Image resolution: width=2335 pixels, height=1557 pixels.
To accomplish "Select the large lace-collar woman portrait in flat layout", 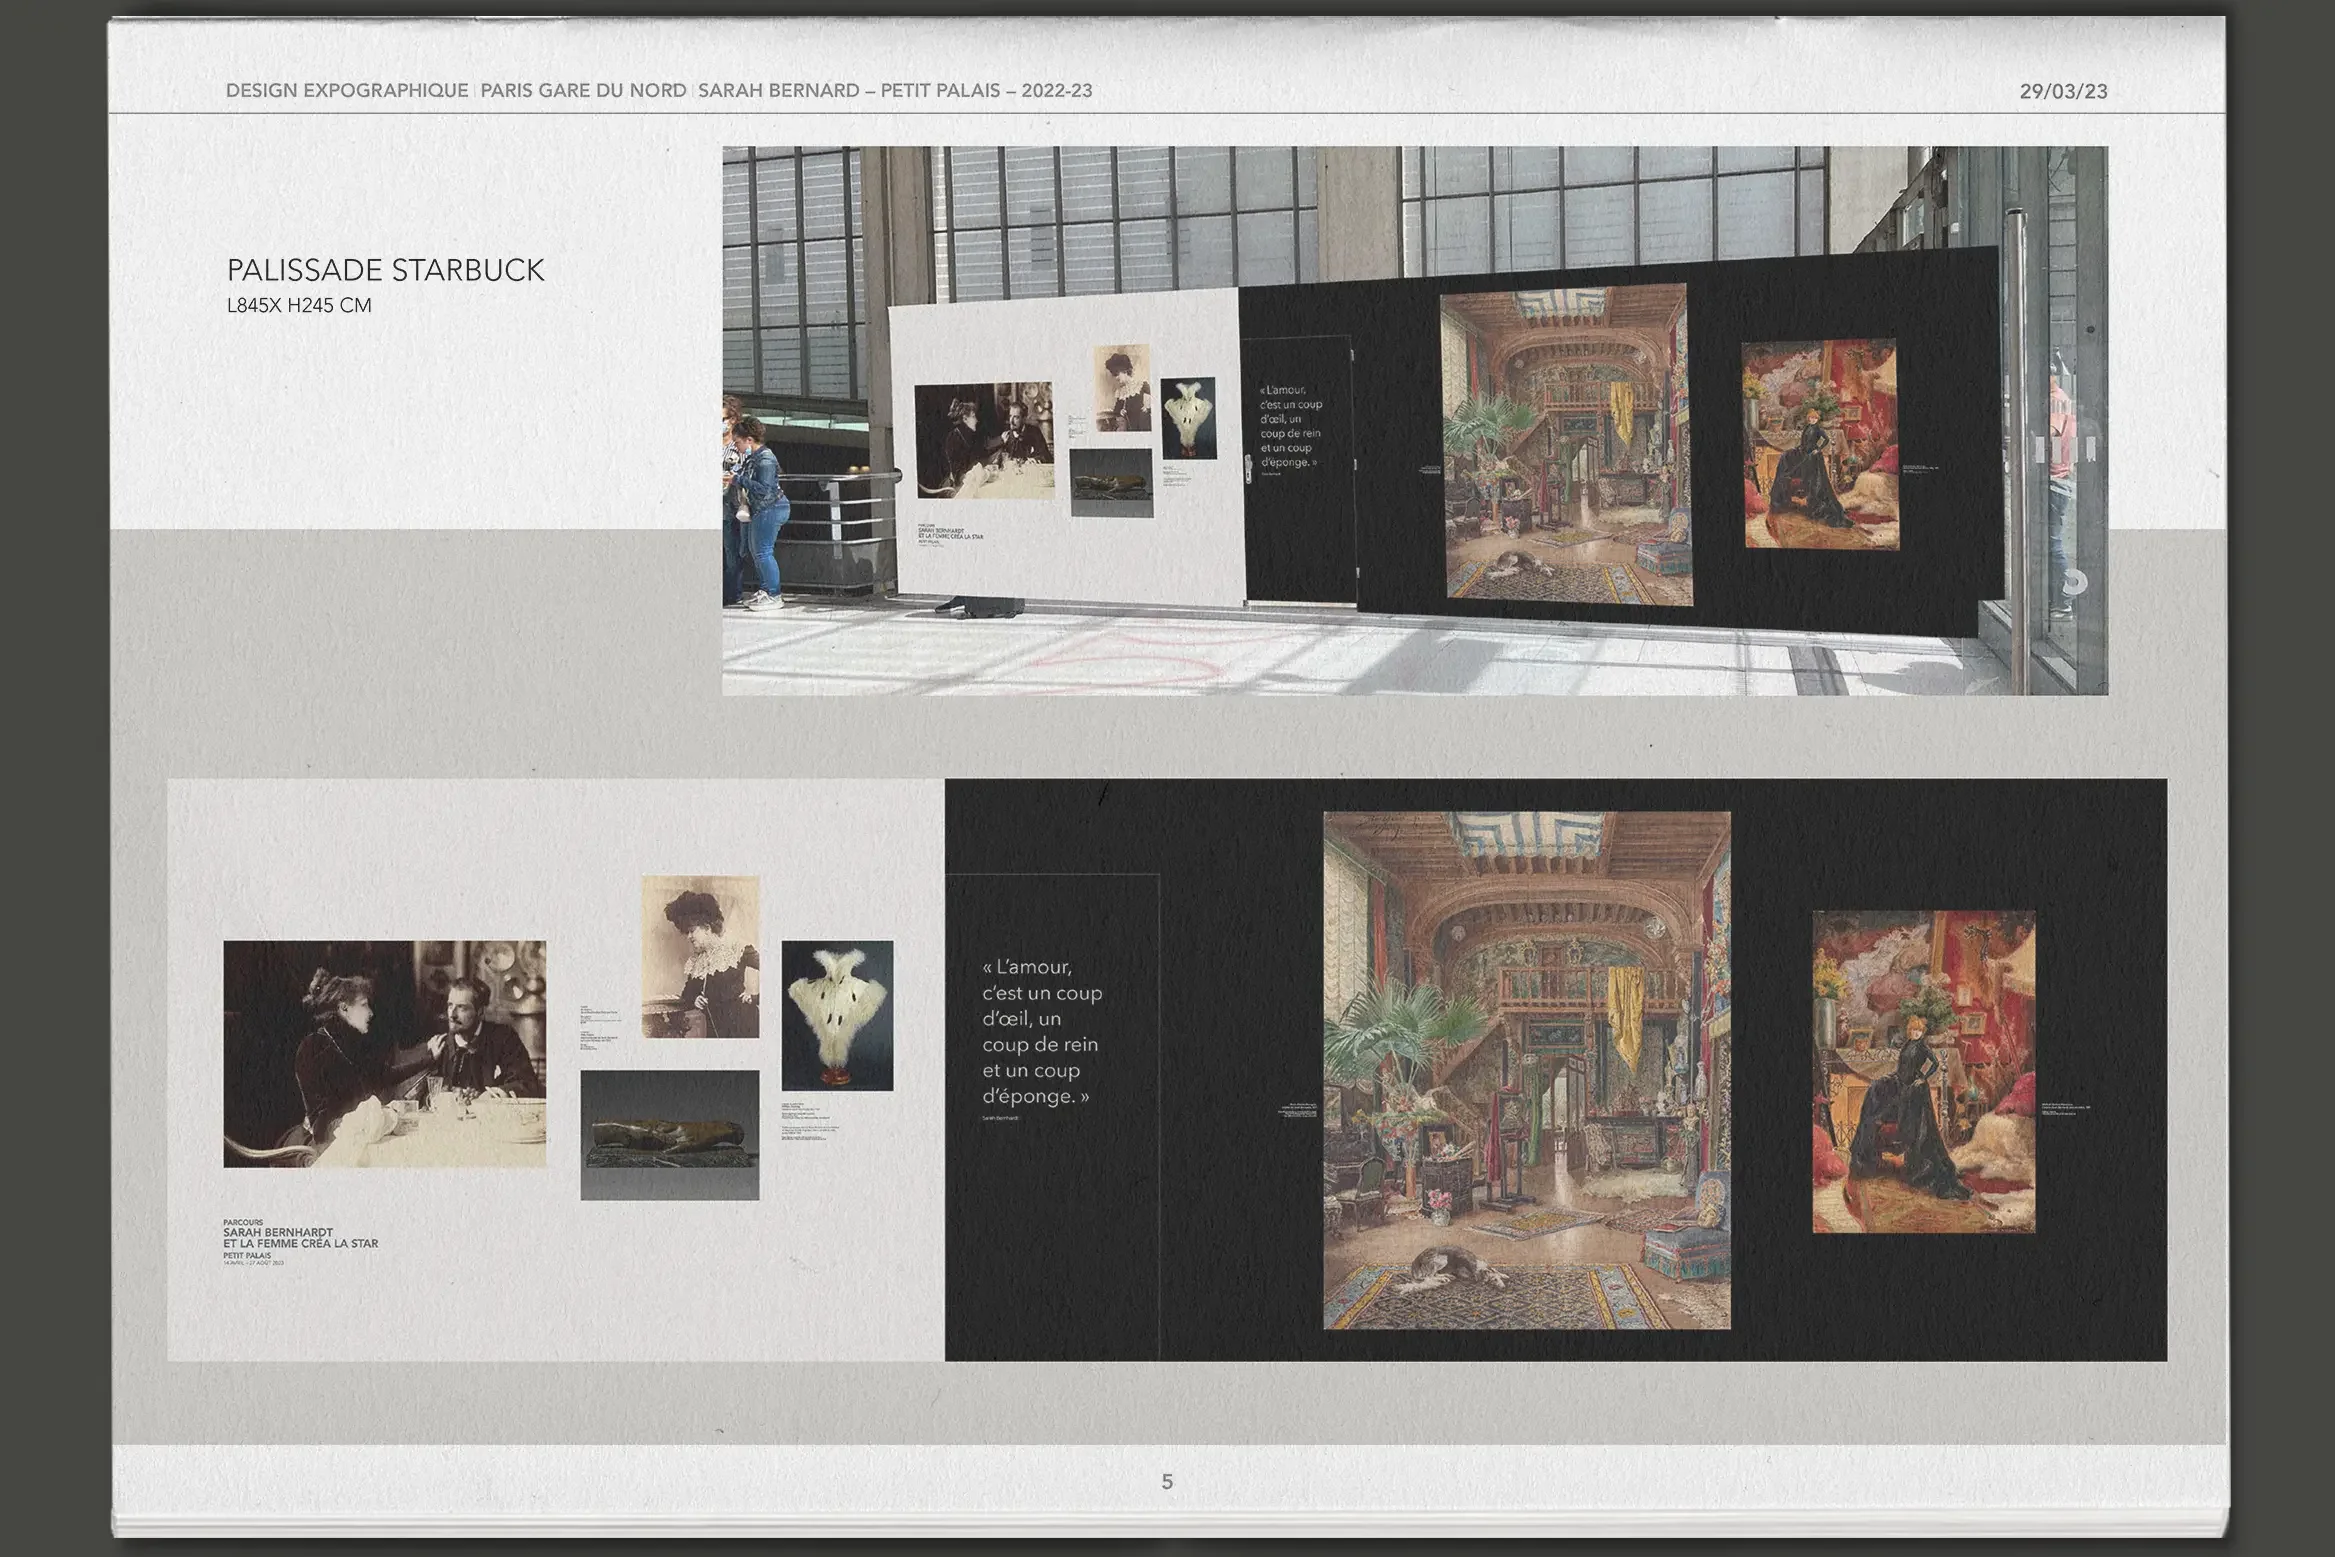I will 700,957.
